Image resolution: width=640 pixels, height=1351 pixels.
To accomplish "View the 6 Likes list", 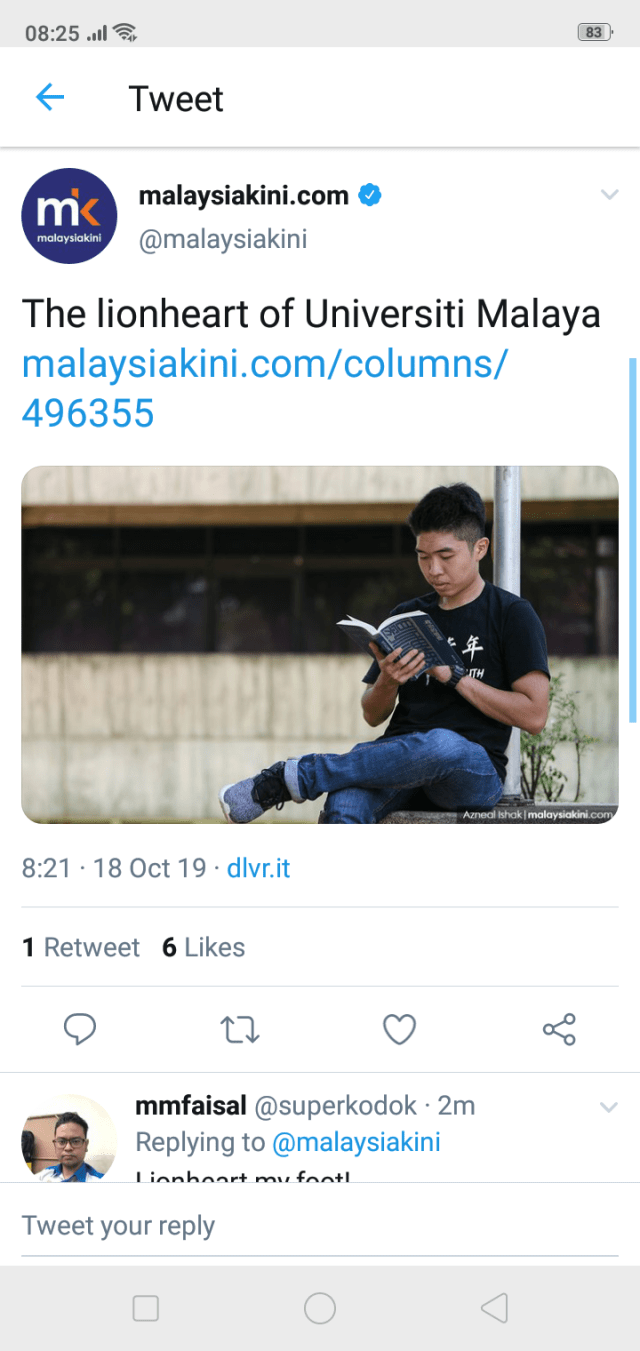I will coord(203,947).
